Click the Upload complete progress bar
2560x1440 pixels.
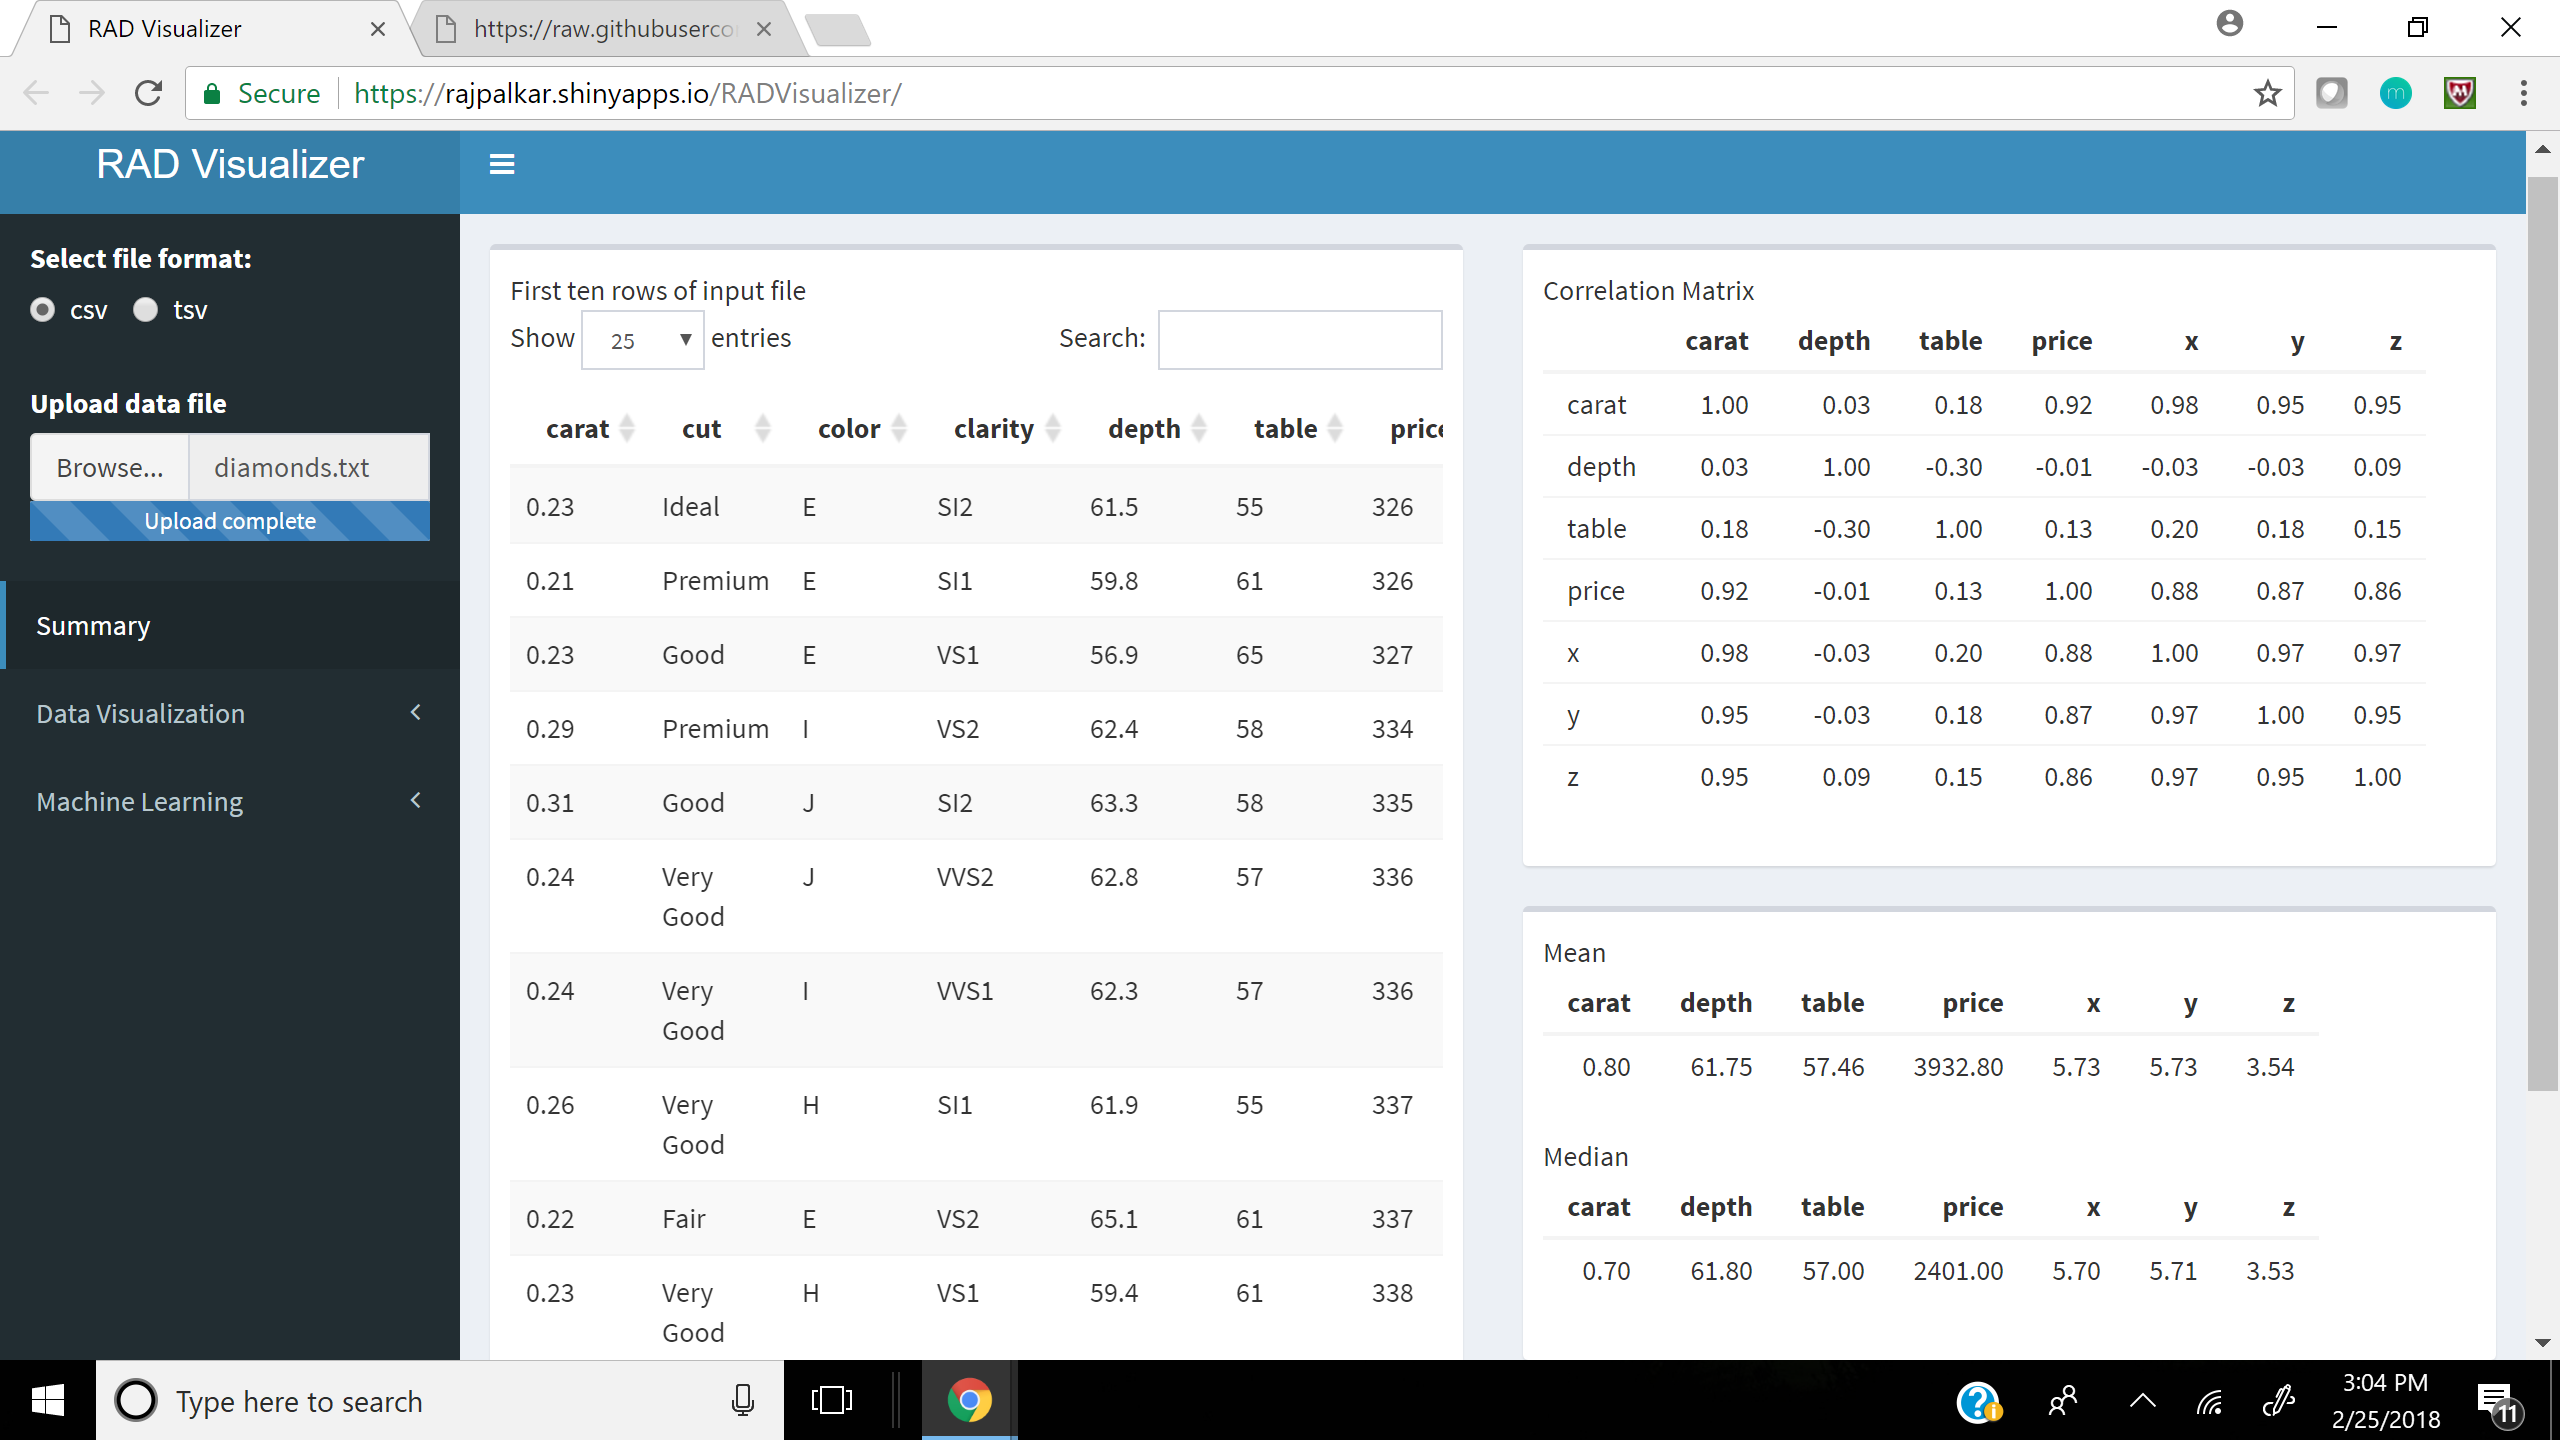(x=230, y=521)
